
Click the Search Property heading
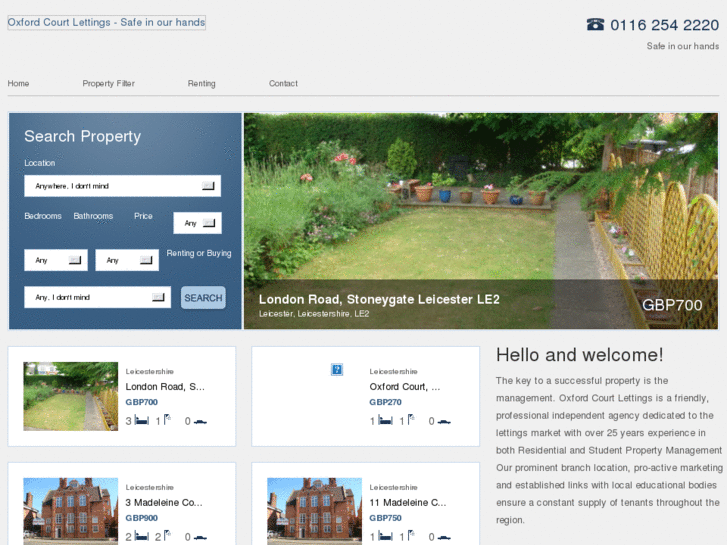click(83, 136)
